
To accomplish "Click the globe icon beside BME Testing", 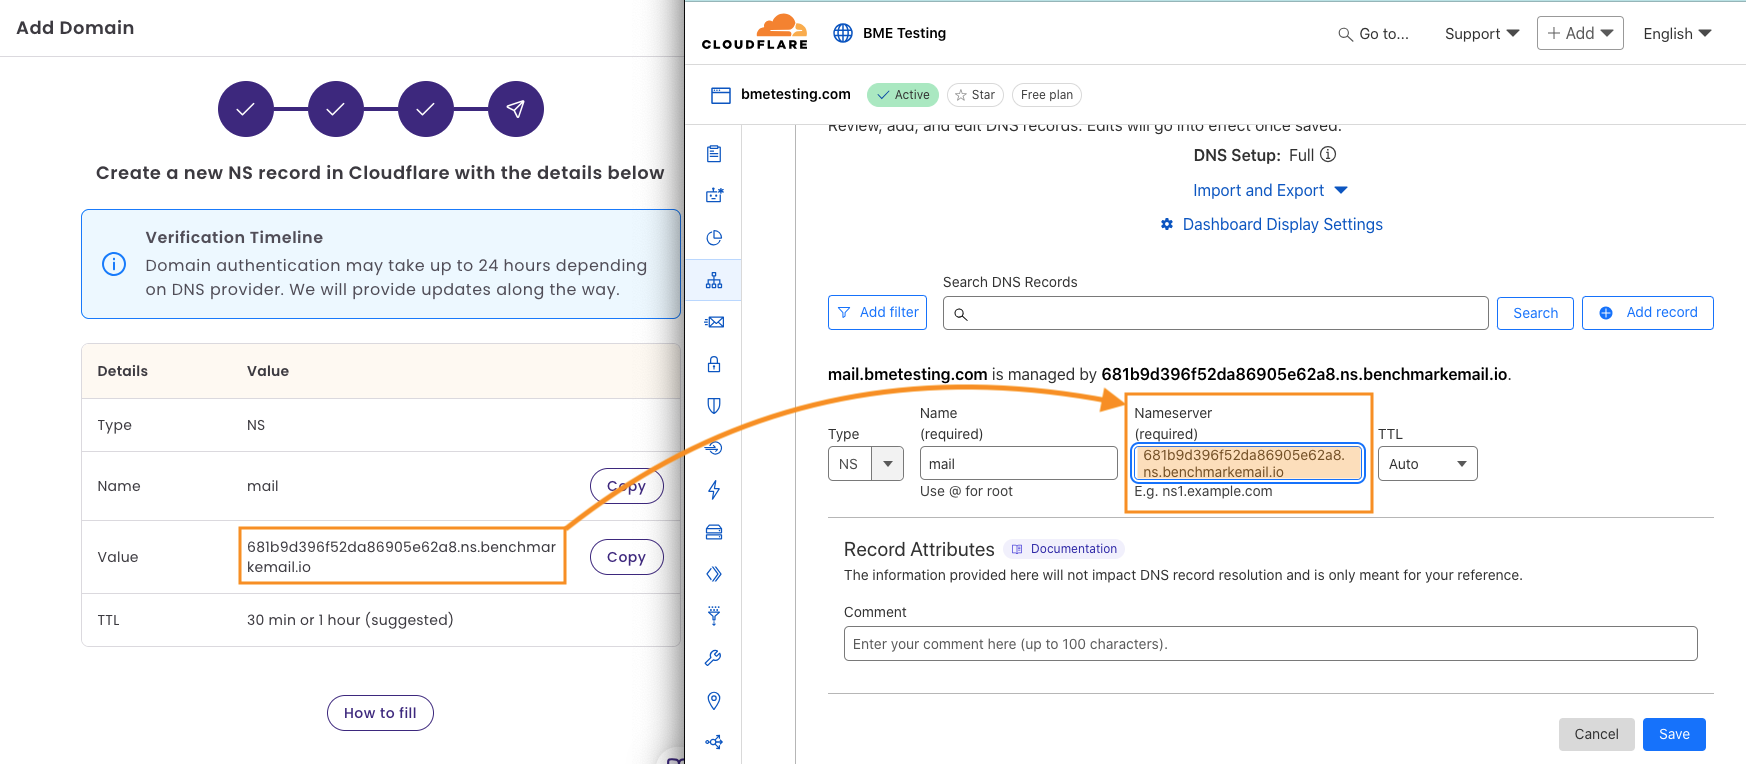I will click(843, 33).
